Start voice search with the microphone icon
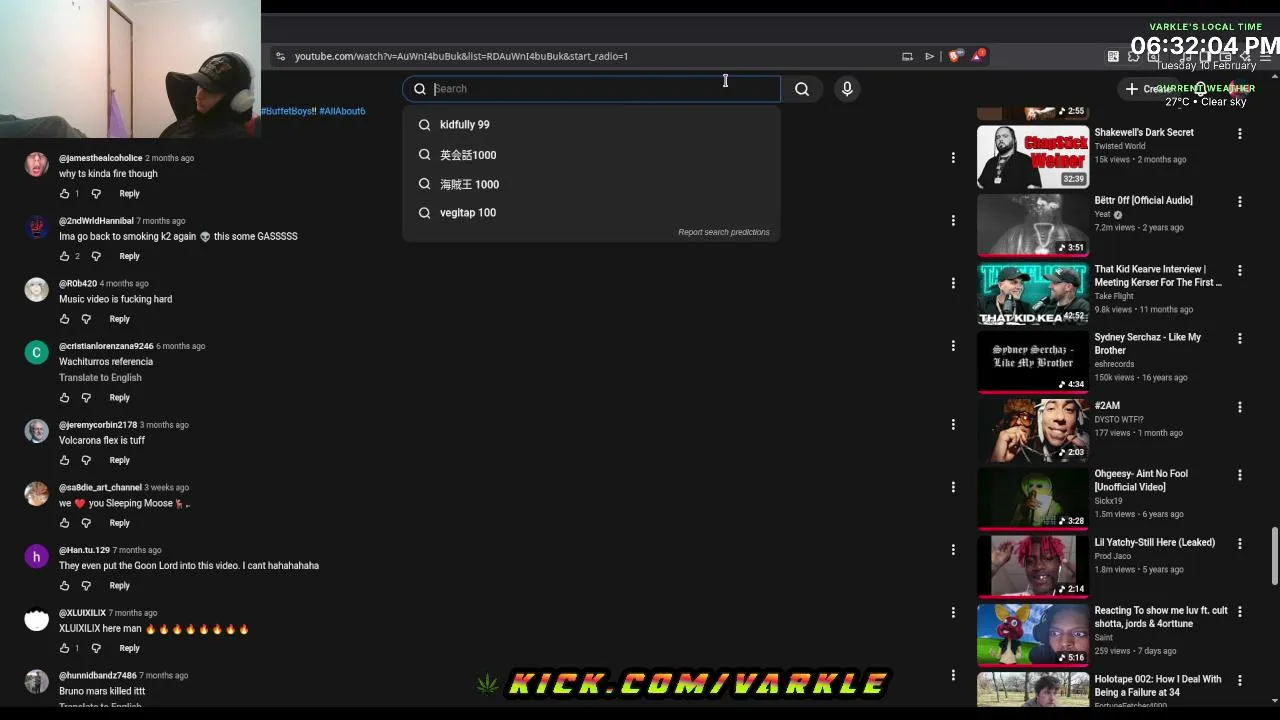The height and width of the screenshot is (720, 1280). coord(847,89)
